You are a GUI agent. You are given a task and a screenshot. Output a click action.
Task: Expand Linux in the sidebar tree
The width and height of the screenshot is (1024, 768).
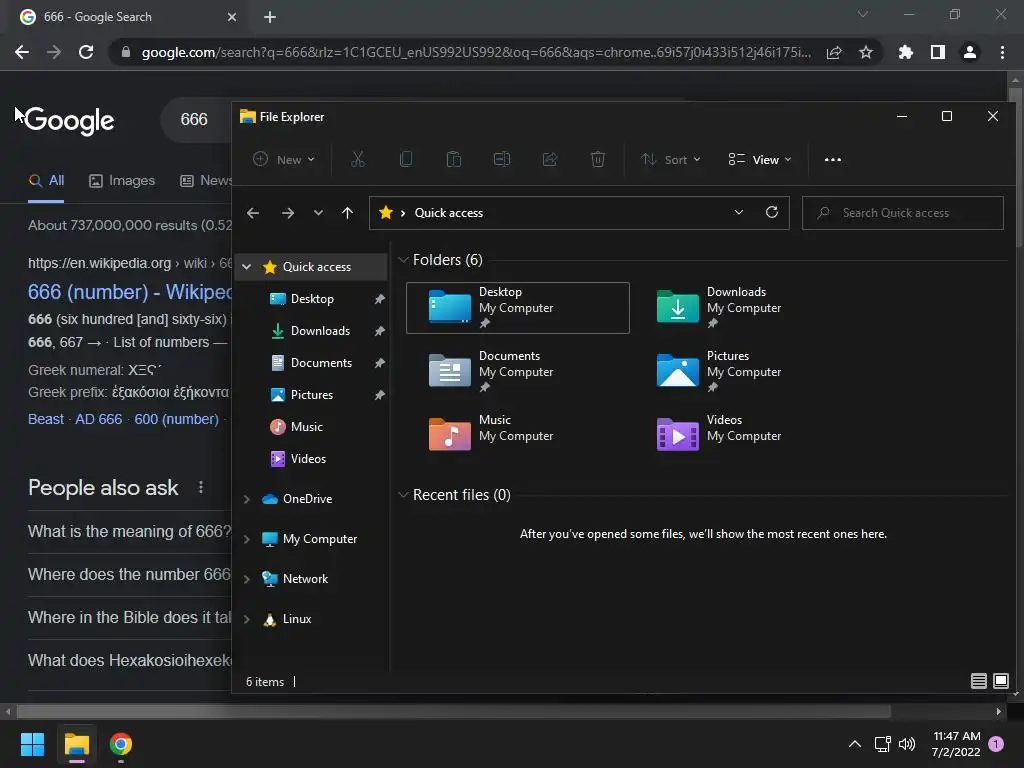247,619
